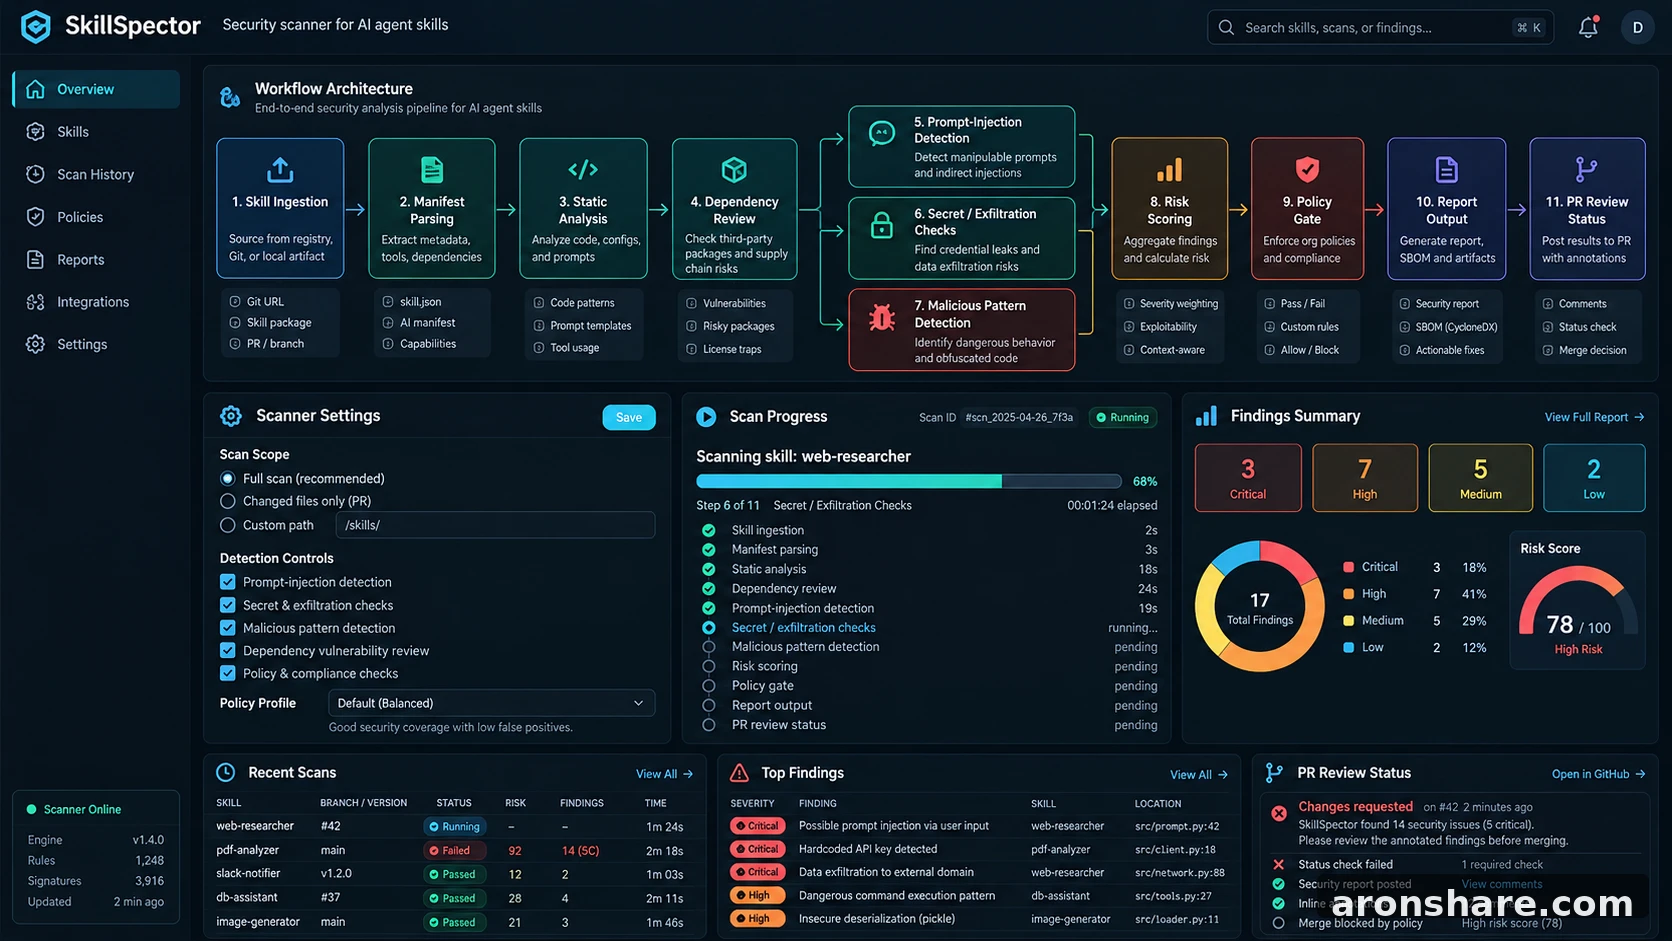Click the custom path /skills/ field

495,525
